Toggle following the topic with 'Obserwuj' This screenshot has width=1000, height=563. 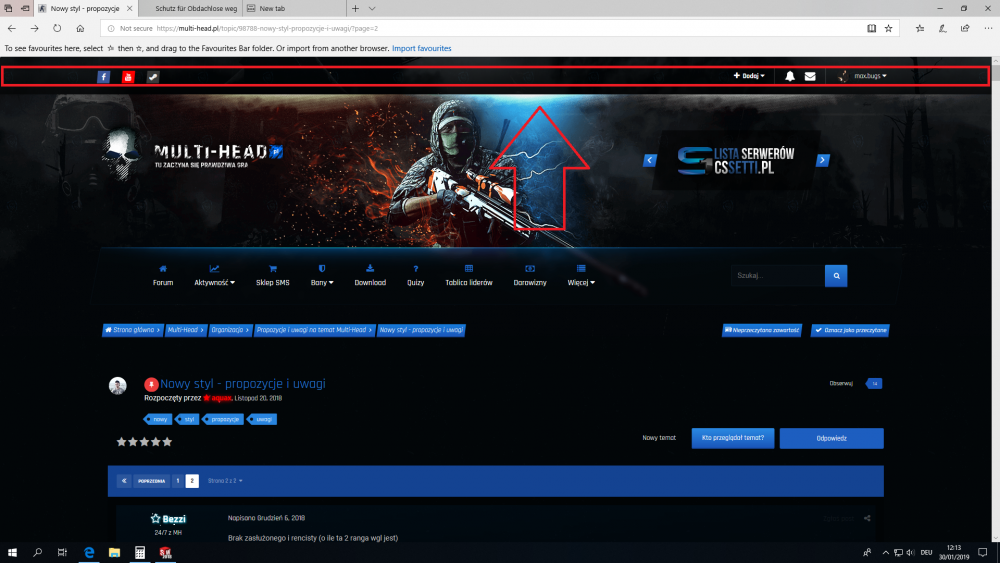point(841,383)
